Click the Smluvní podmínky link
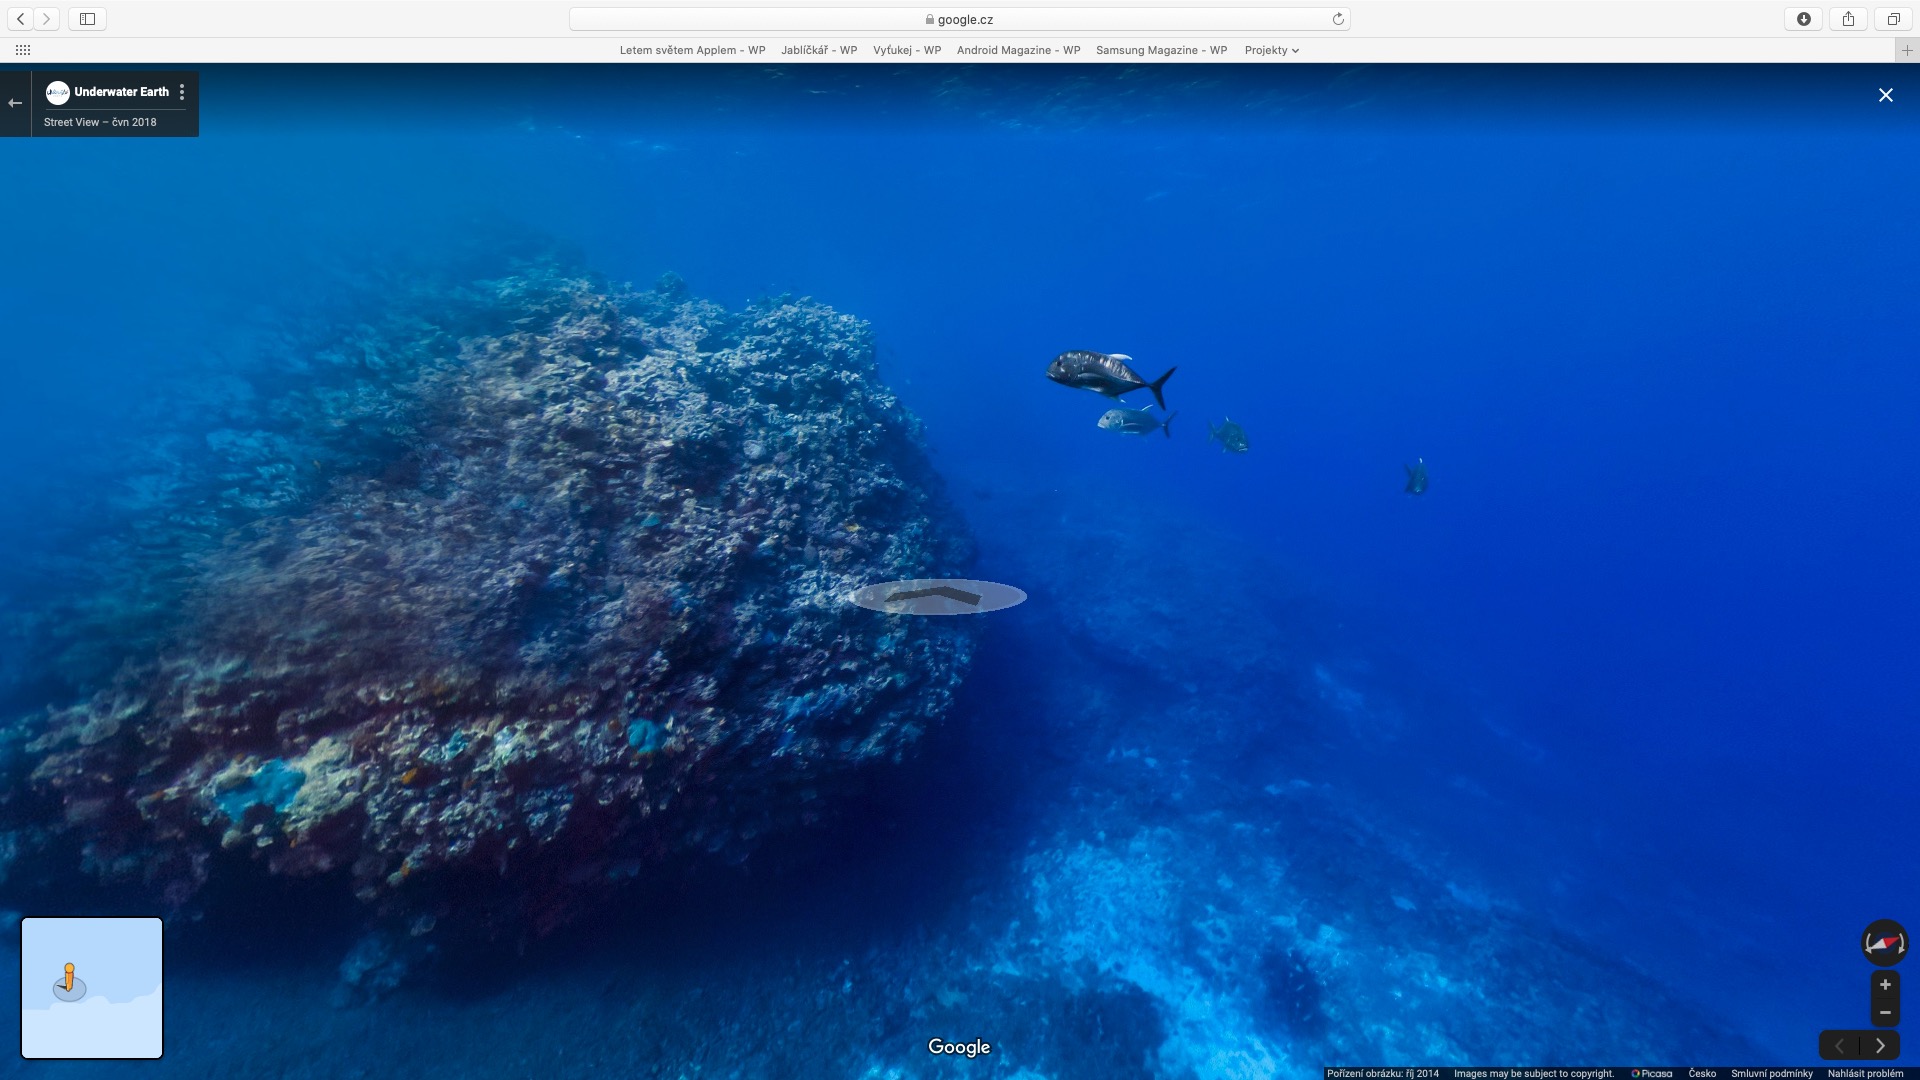 (x=1771, y=1073)
